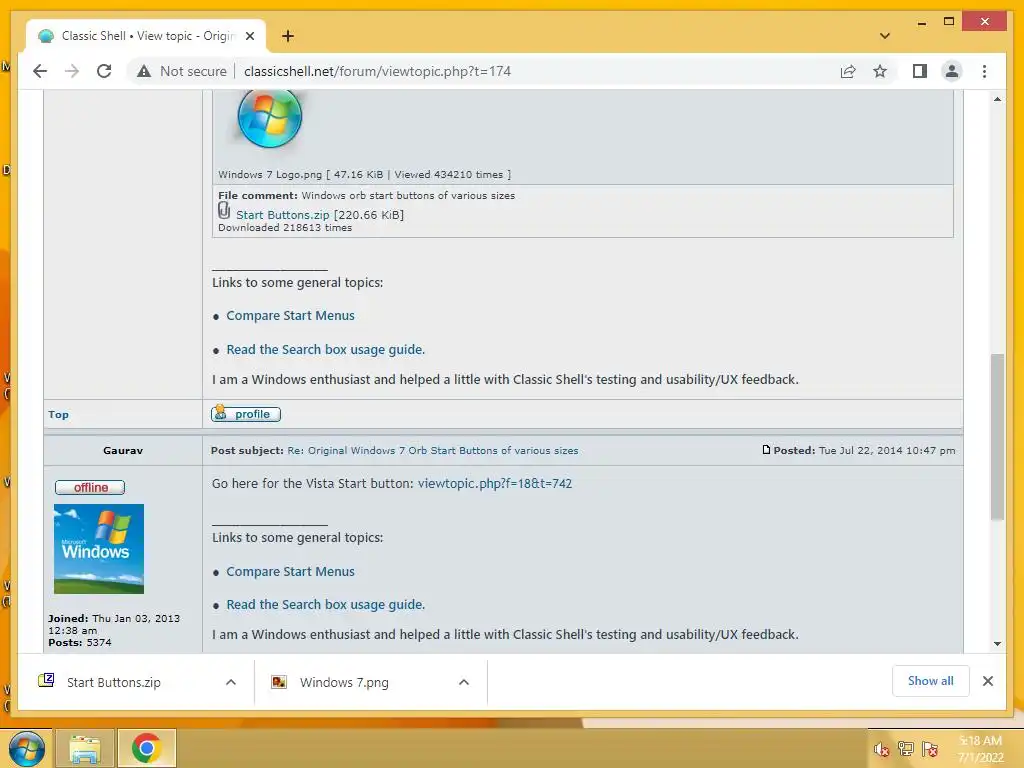
Task: Click the page scrollbar down arrow
Action: click(997, 644)
